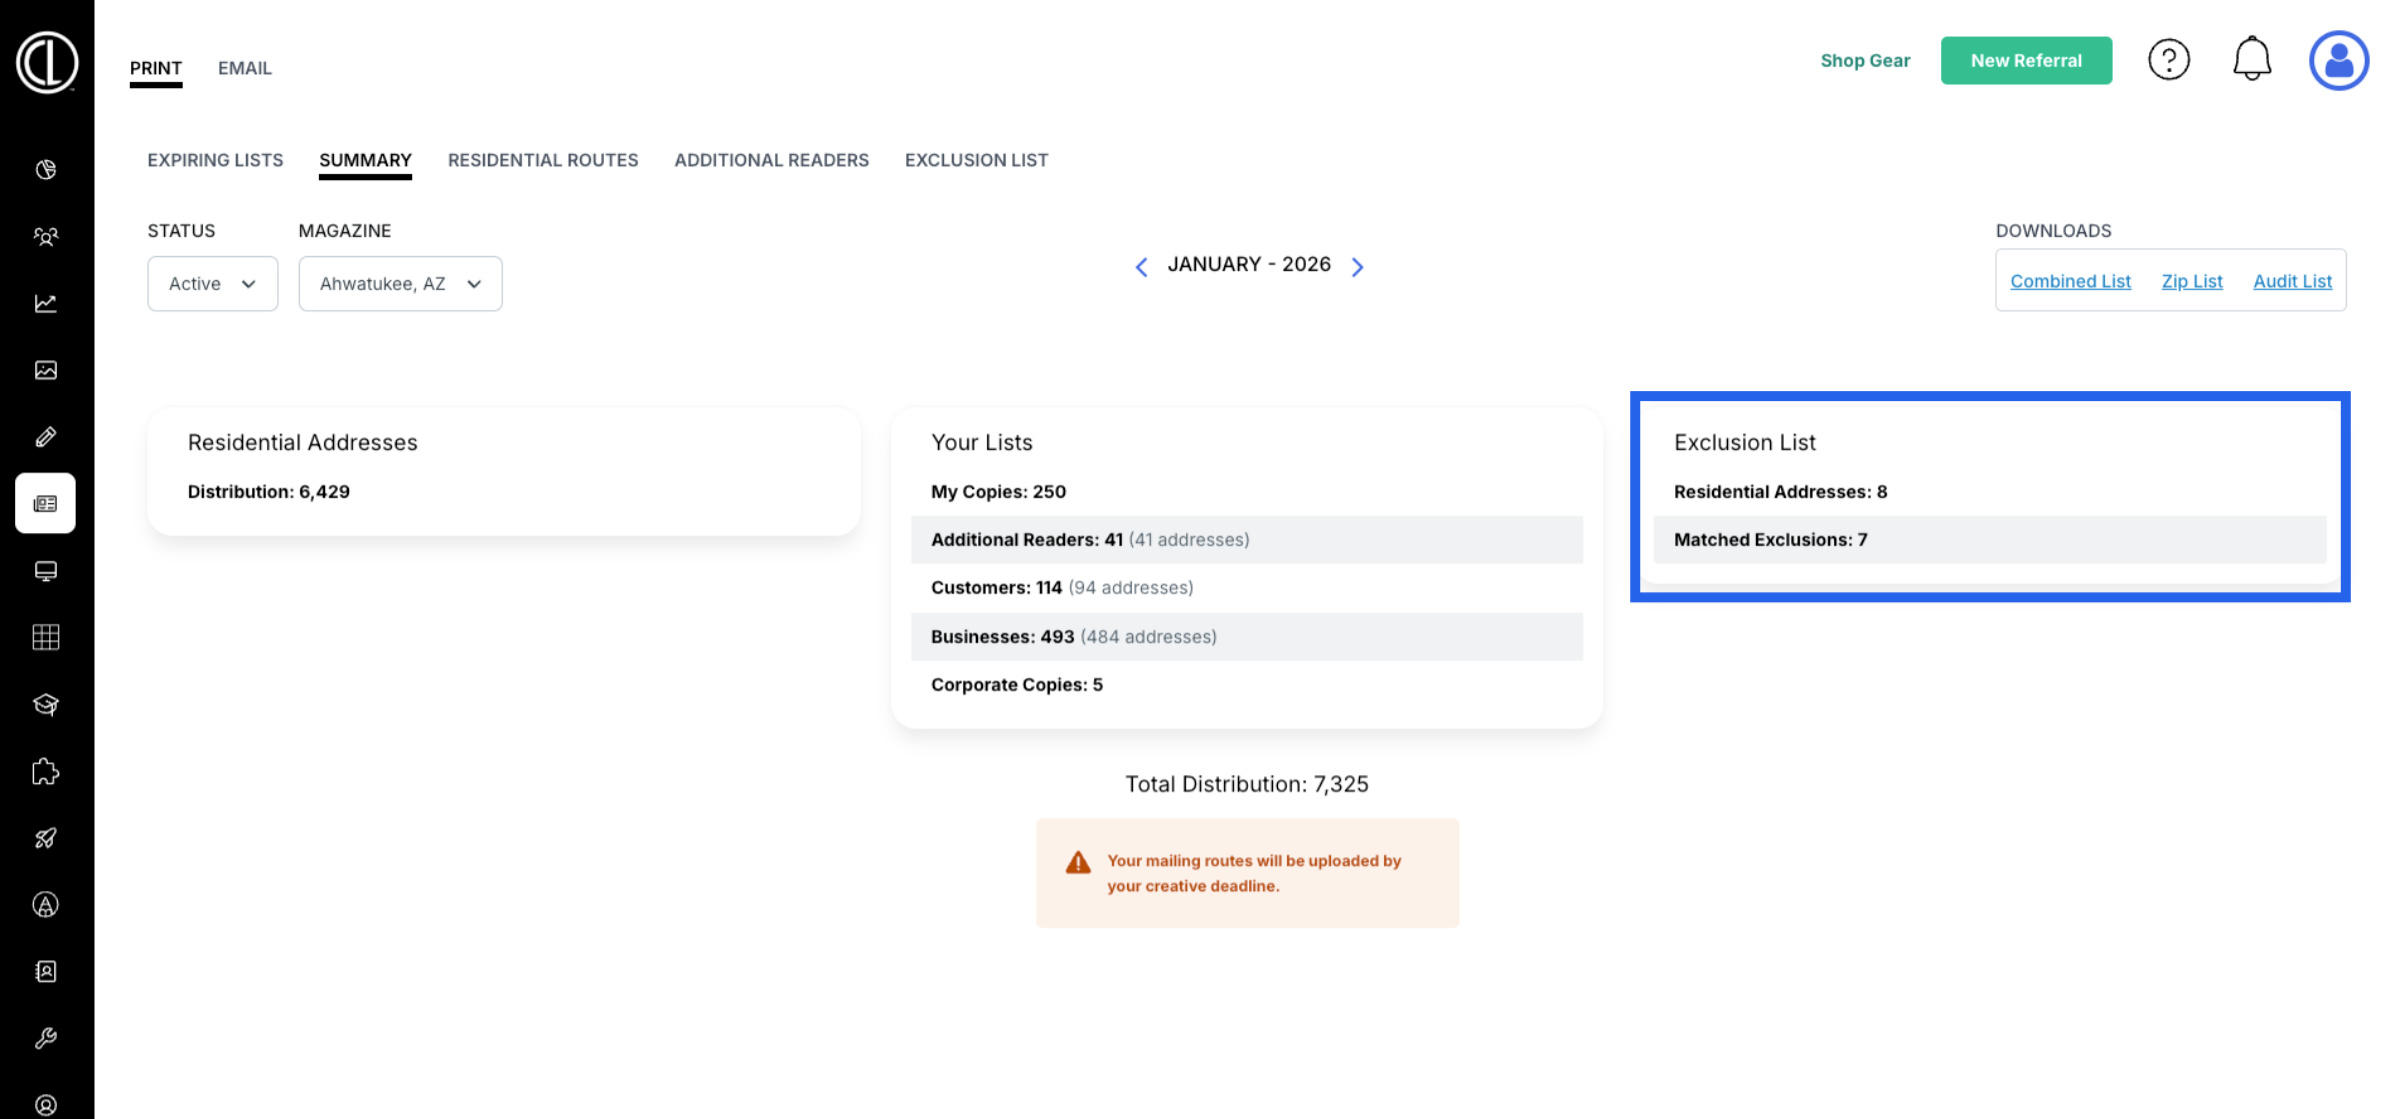
Task: Click the graduation cap training icon
Action: coord(46,704)
